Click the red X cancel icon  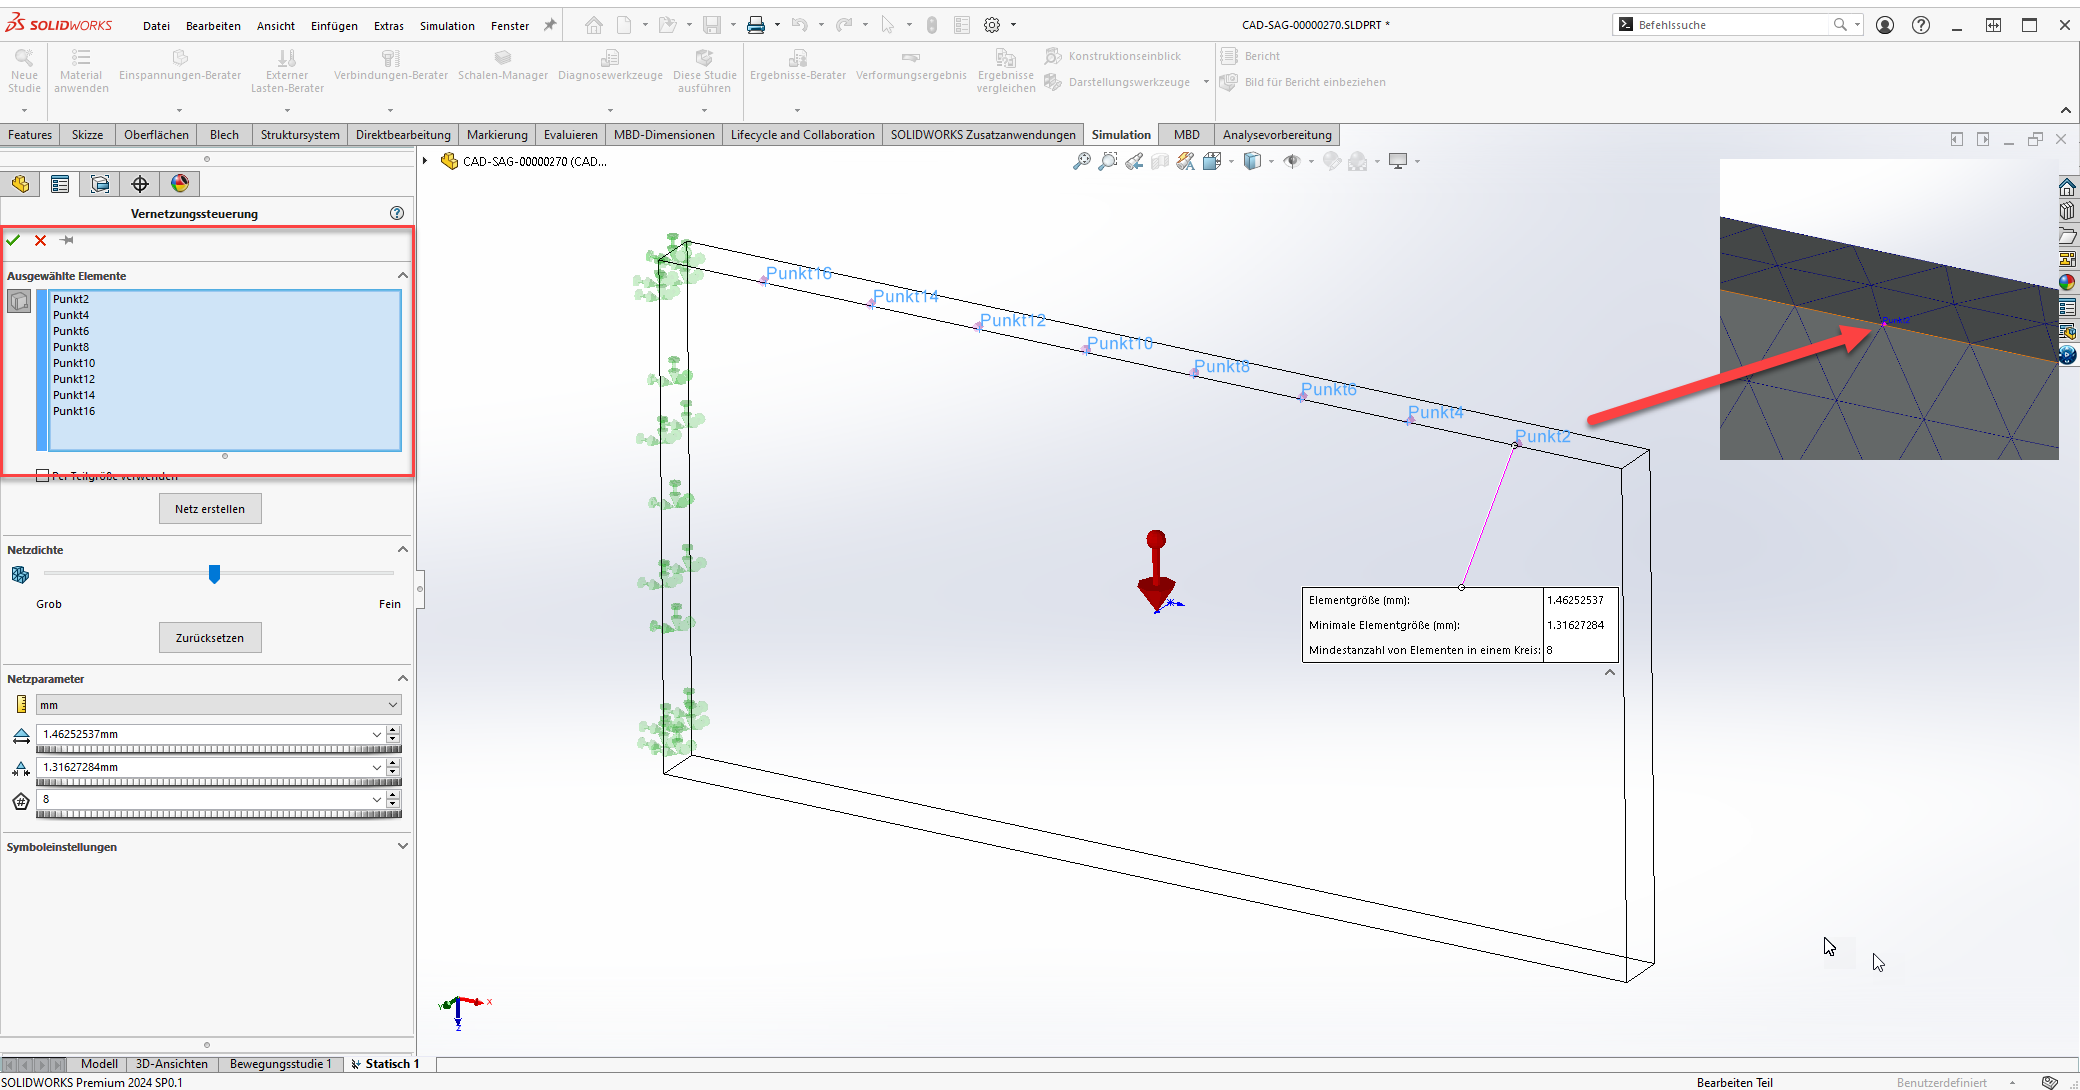tap(40, 240)
